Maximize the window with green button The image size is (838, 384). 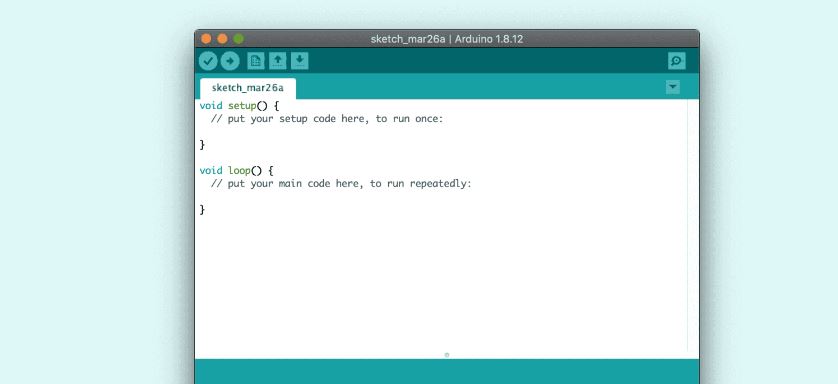pos(238,39)
